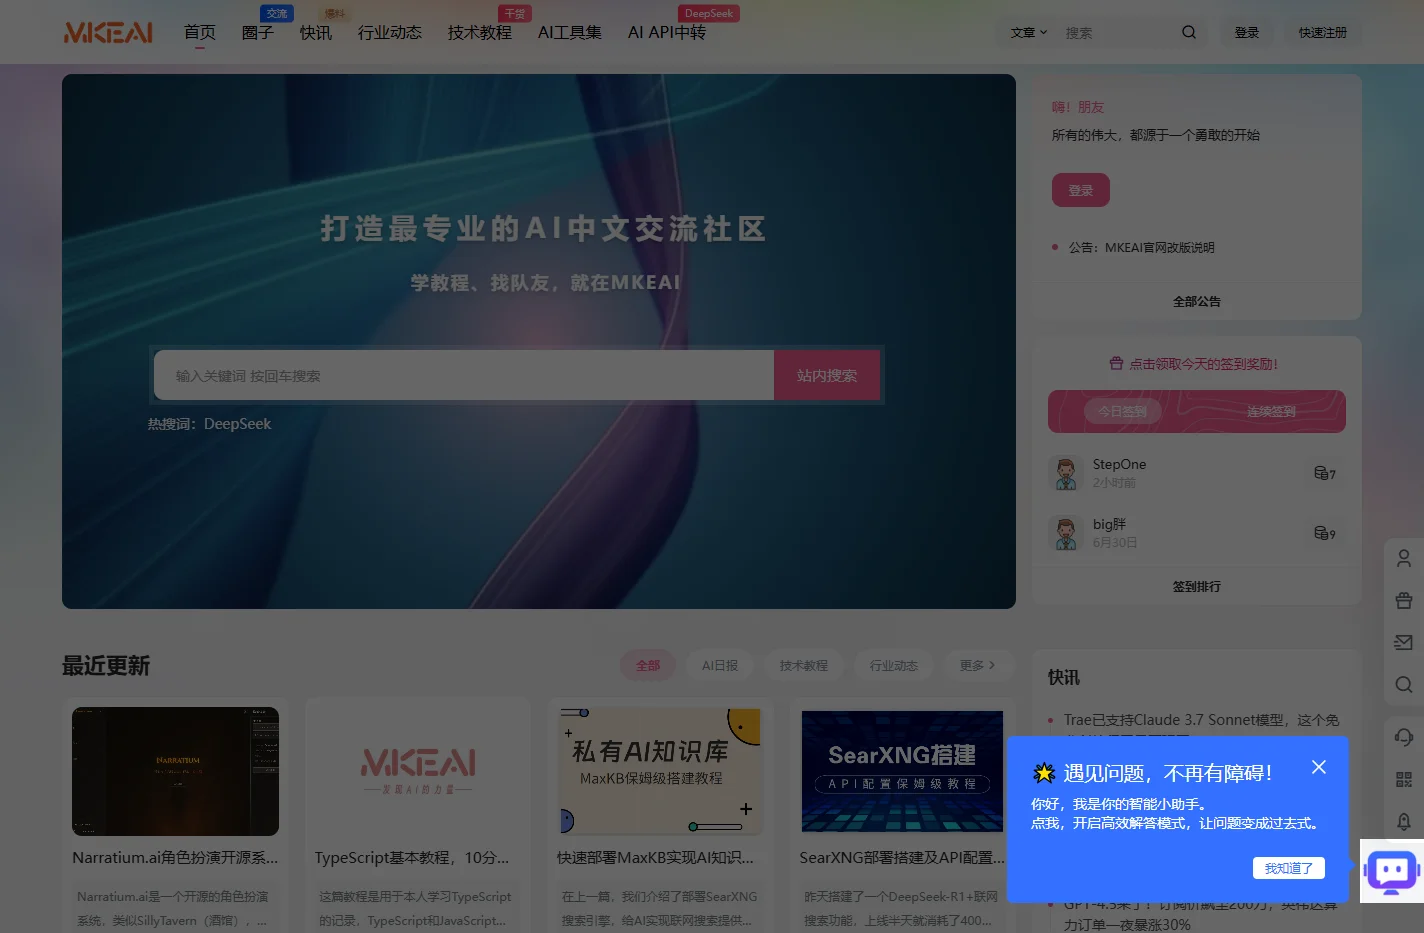
Task: Click the StepOne username
Action: point(1119,464)
